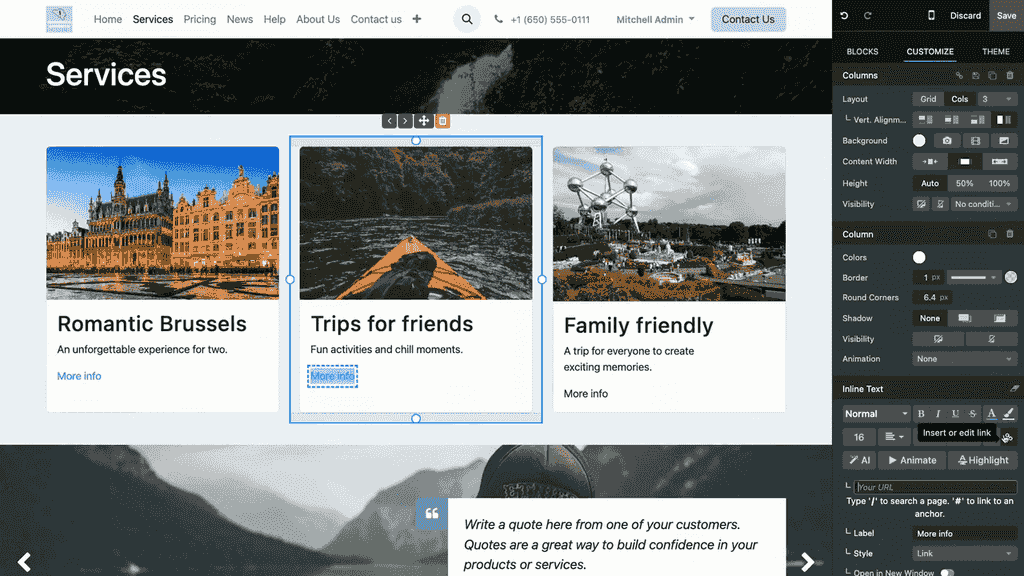Open the Theme tab
The width and height of the screenshot is (1024, 576).
coord(995,52)
